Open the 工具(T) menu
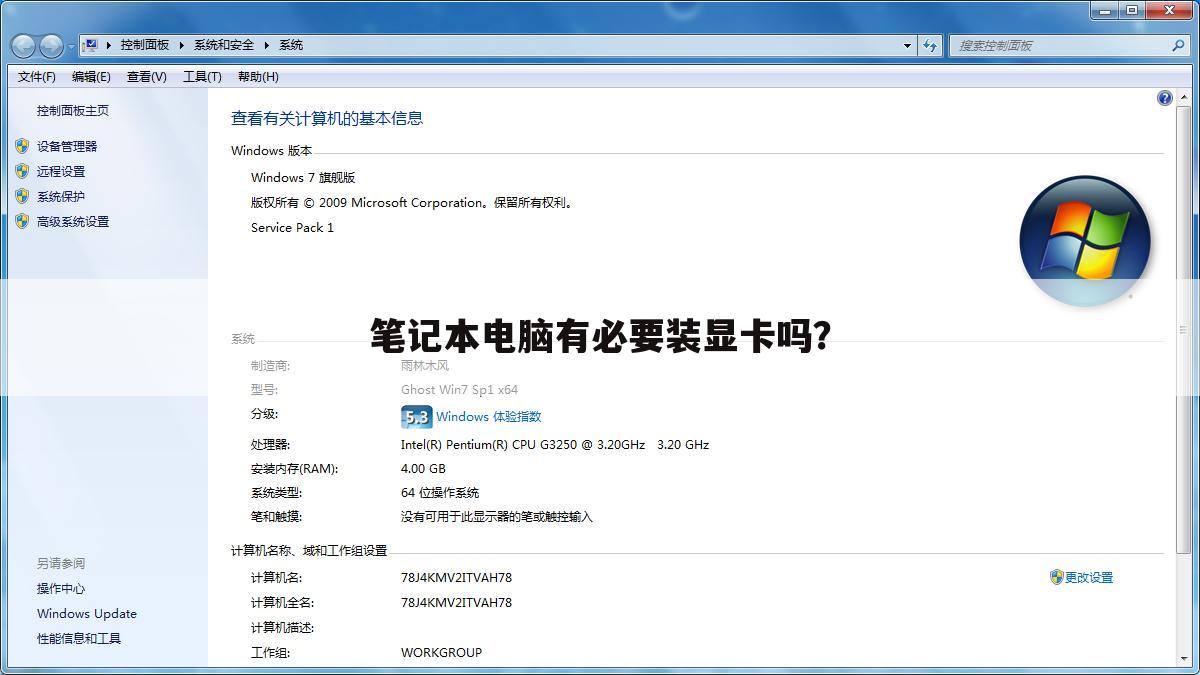 pyautogui.click(x=202, y=77)
